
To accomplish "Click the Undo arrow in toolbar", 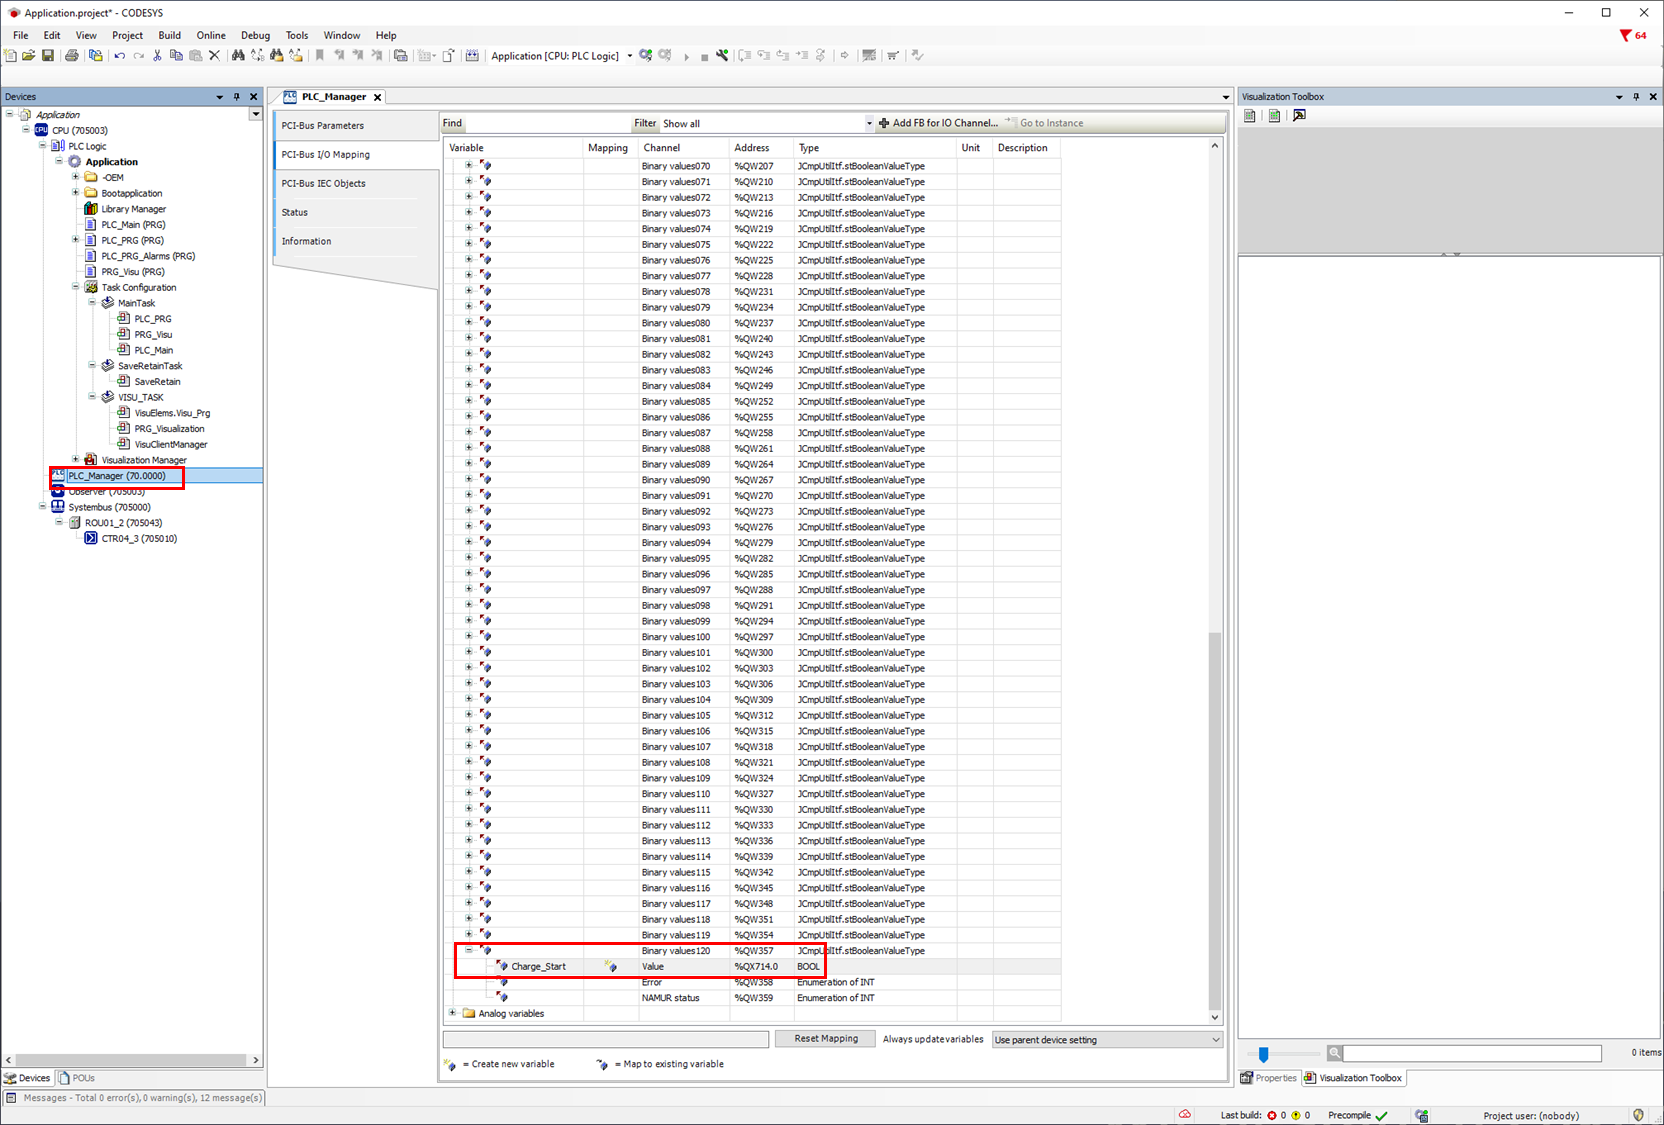I will [119, 56].
